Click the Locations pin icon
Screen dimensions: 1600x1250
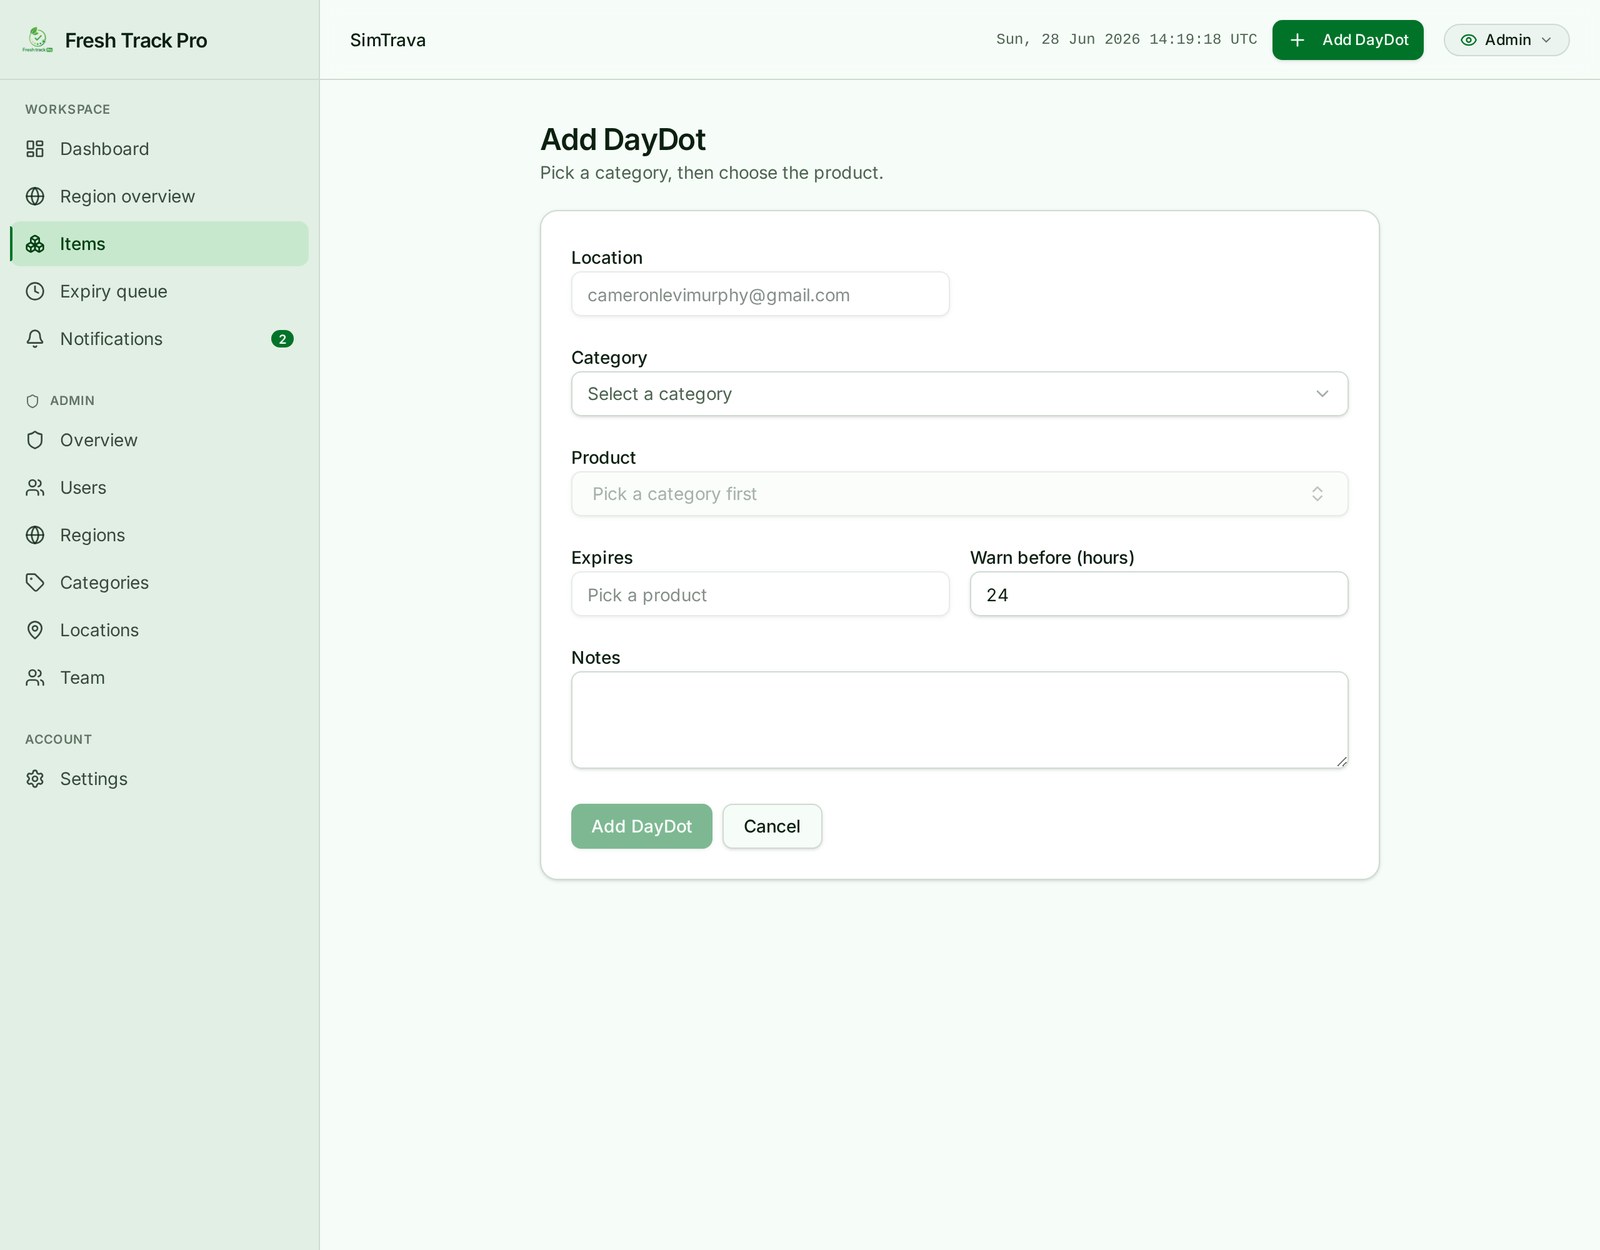(x=35, y=630)
